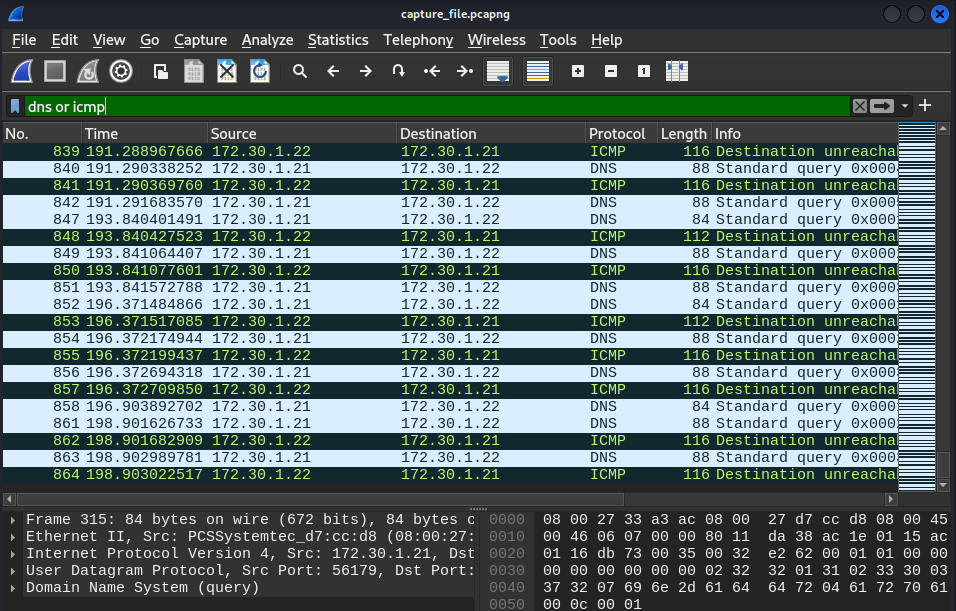Expand Domain Name System (query) section
This screenshot has width=956, height=611.
13,588
